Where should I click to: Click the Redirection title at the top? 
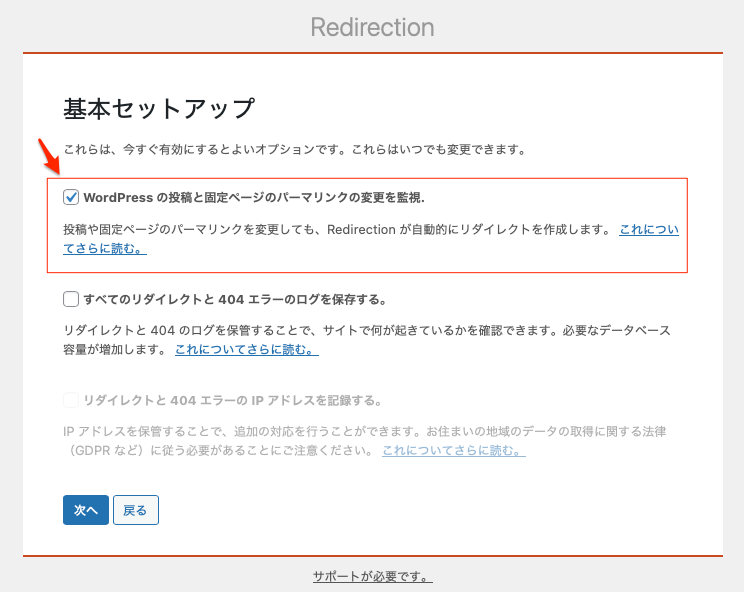tap(372, 26)
